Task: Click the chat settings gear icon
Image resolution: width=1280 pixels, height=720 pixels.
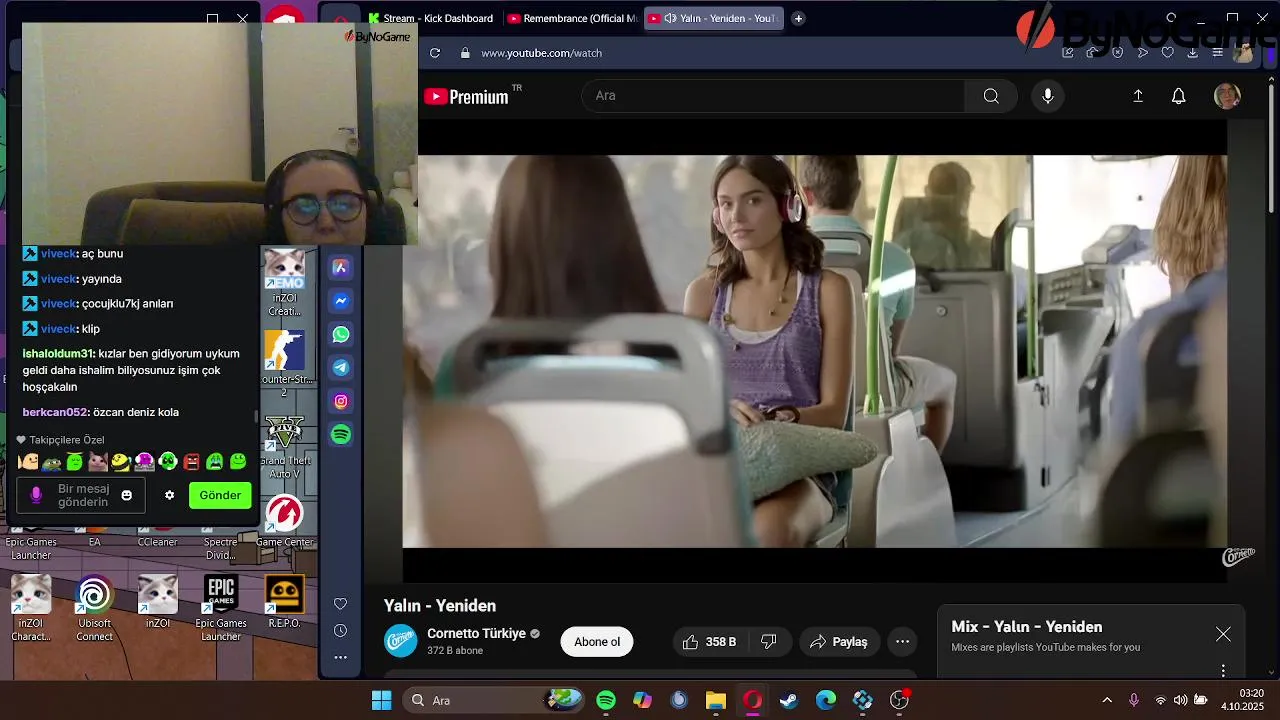Action: click(170, 495)
